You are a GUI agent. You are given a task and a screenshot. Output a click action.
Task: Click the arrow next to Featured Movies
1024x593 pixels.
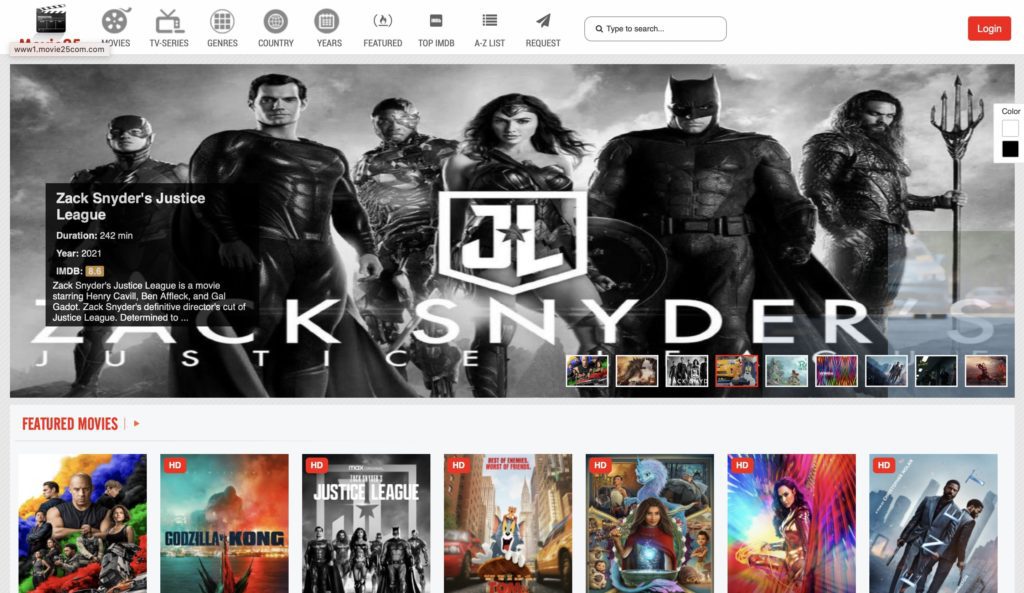point(136,424)
